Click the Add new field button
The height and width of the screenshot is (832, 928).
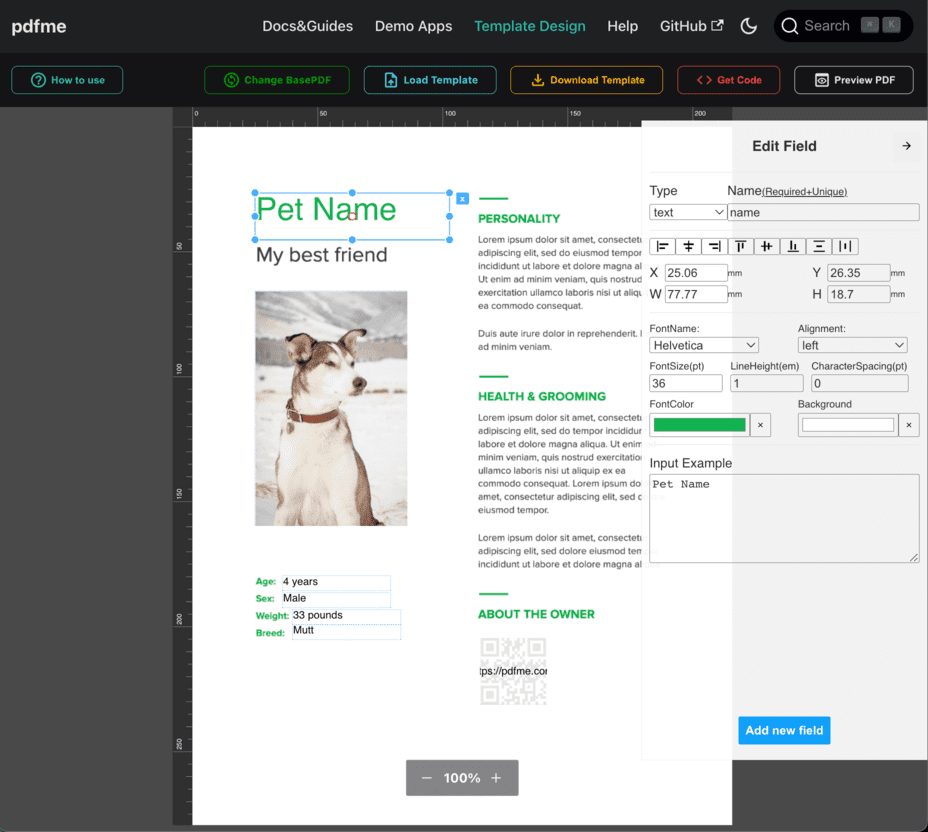click(x=784, y=730)
